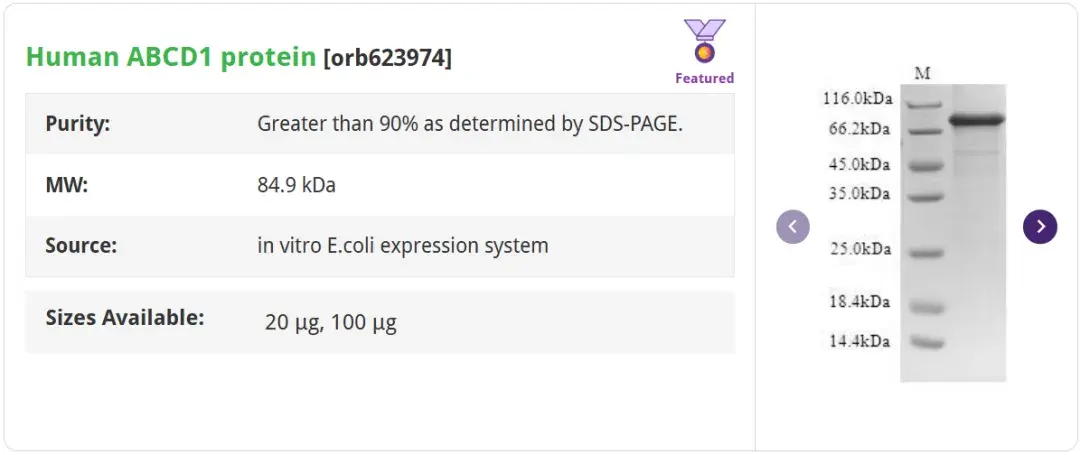Click the purple Featured label text
Screen dimensions: 1080x455
click(704, 78)
